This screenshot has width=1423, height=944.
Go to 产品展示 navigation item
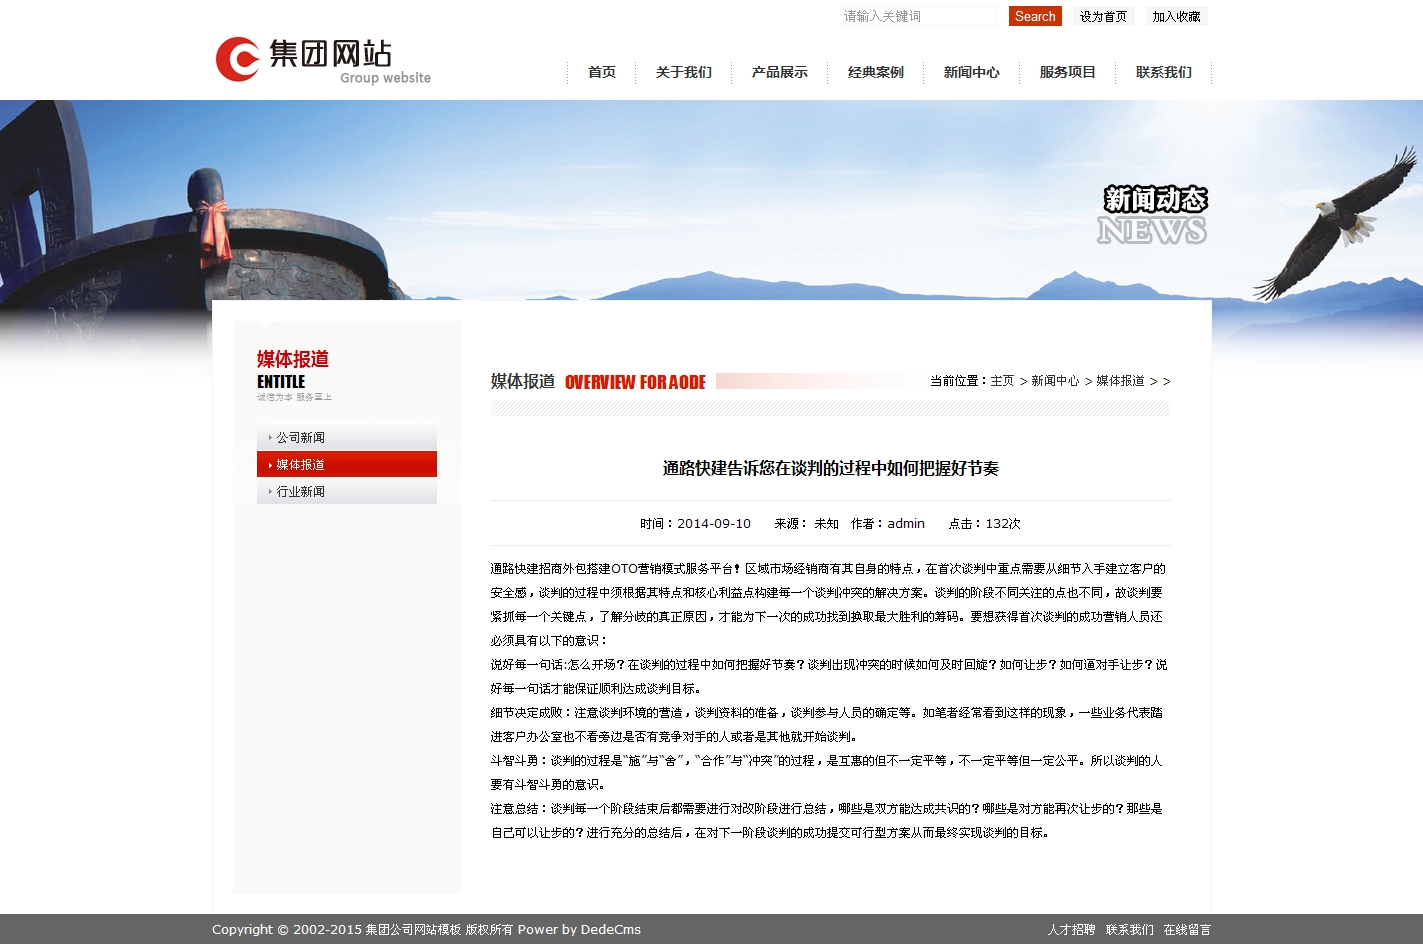[780, 72]
